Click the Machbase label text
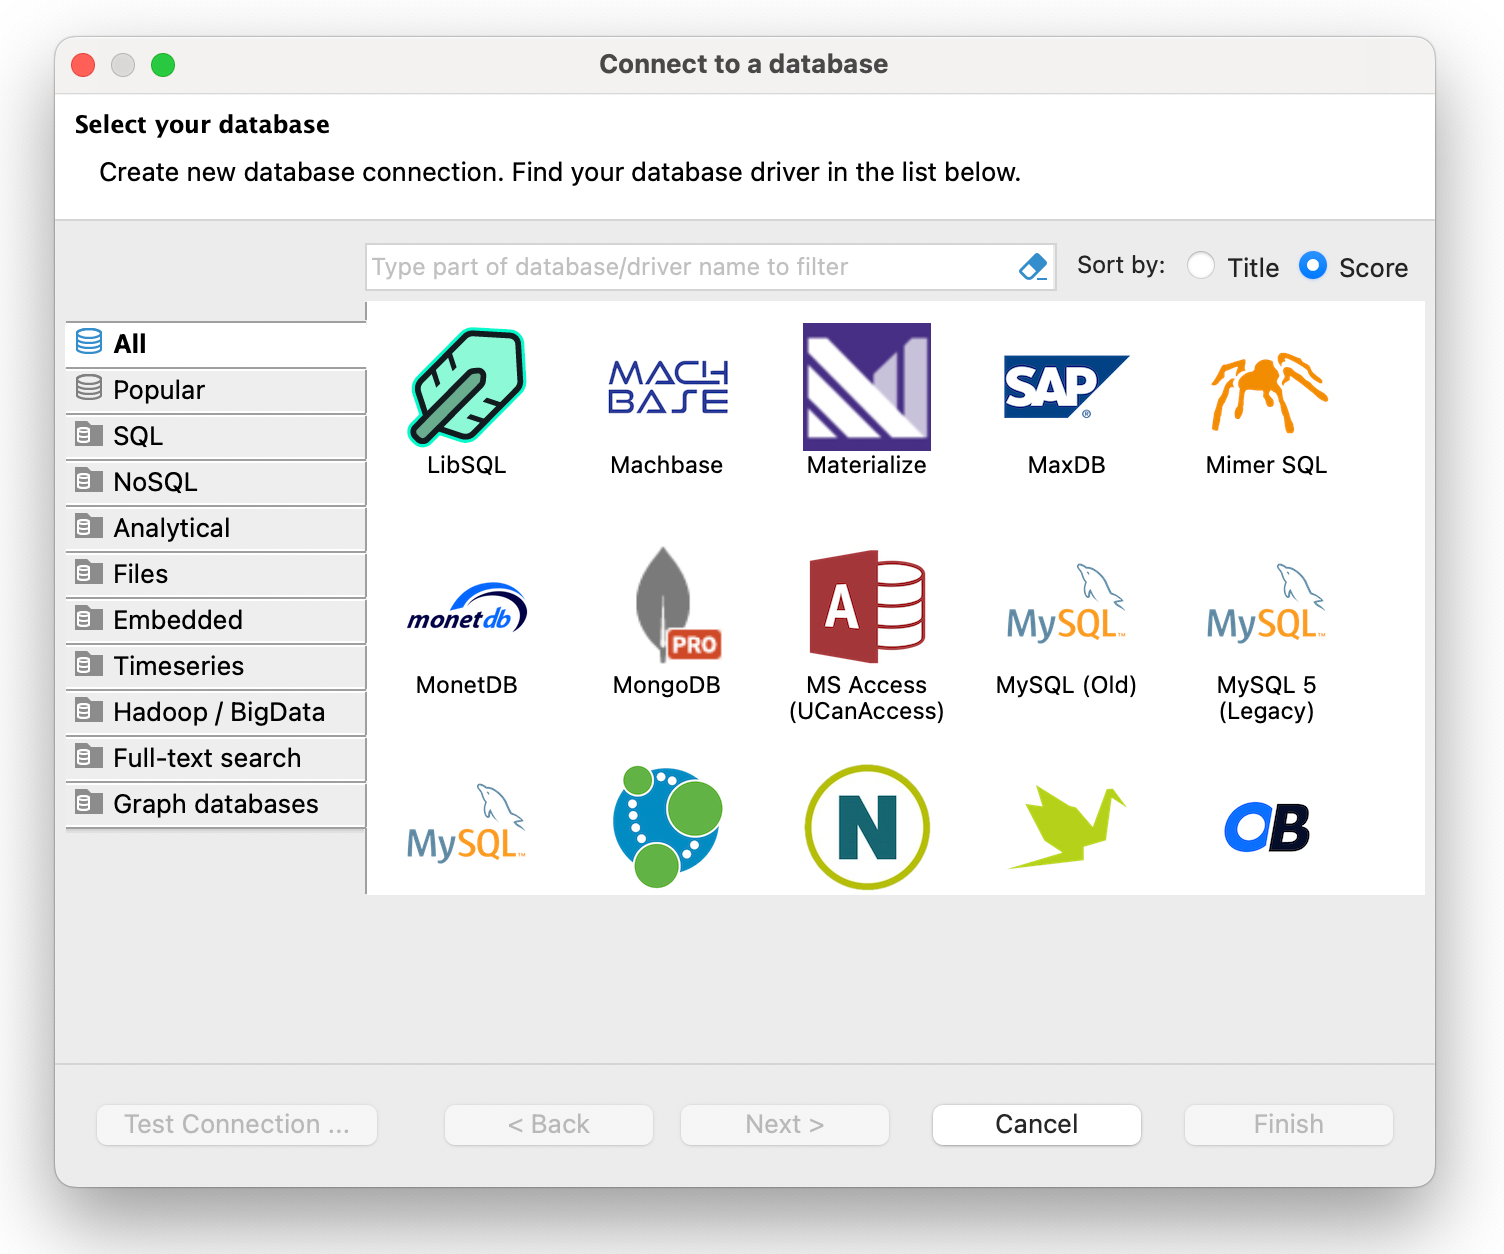 (667, 465)
